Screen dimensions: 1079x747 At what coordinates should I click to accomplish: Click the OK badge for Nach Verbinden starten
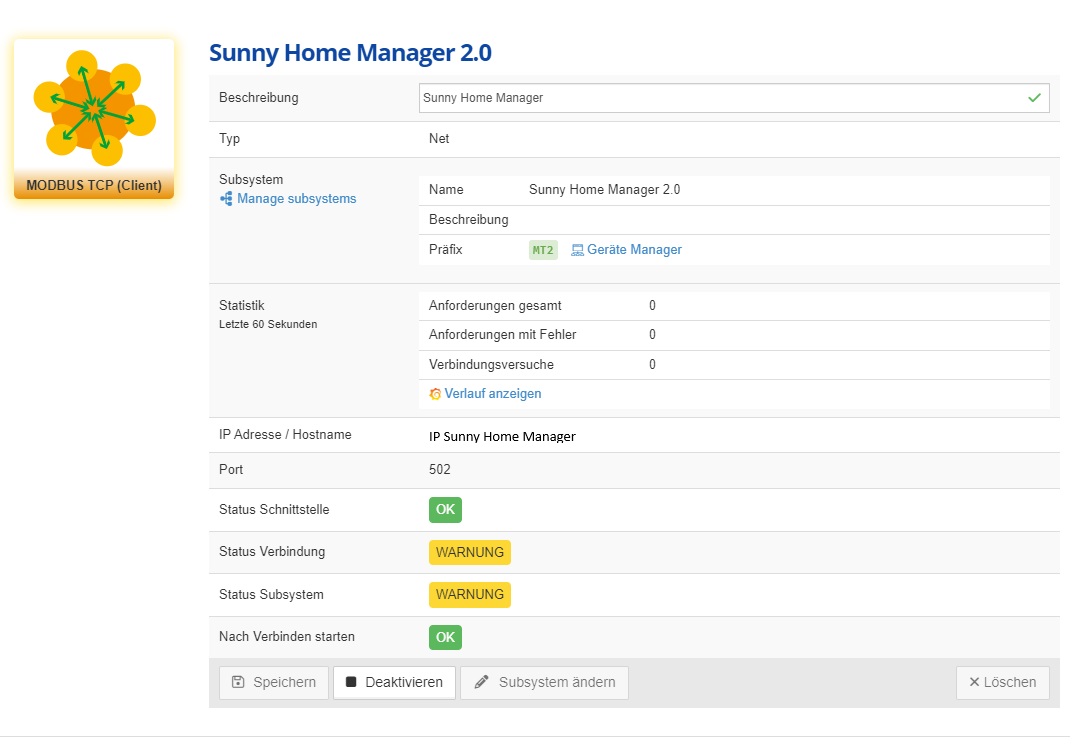pyautogui.click(x=445, y=637)
